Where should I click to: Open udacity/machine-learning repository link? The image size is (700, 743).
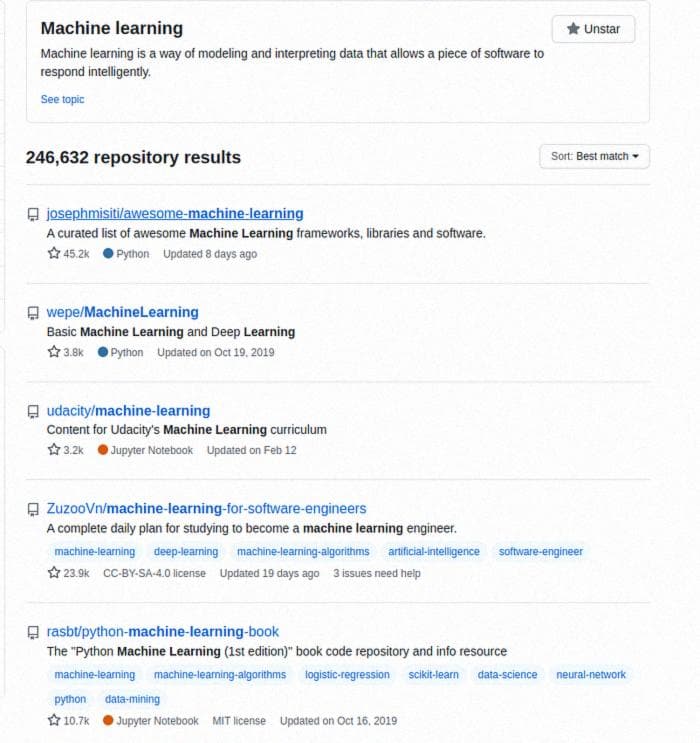pyautogui.click(x=128, y=410)
